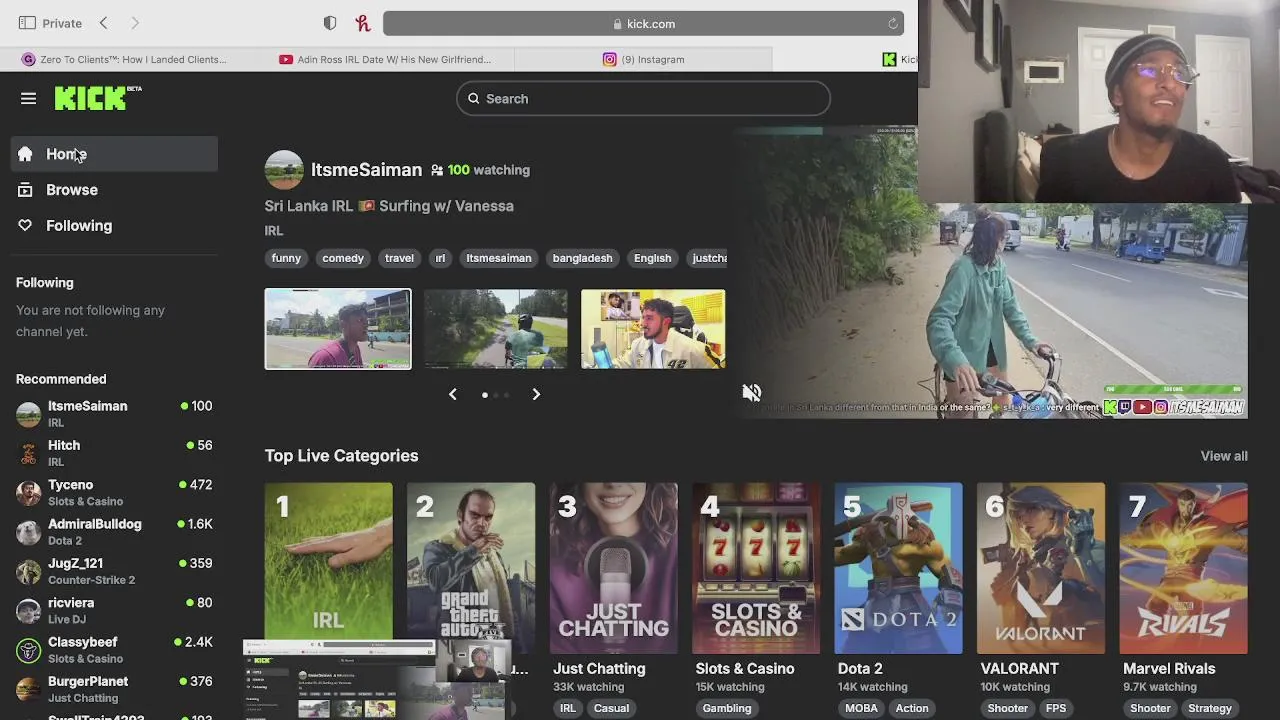
Task: Open recommended channel Classybeef
Action: click(x=115, y=649)
